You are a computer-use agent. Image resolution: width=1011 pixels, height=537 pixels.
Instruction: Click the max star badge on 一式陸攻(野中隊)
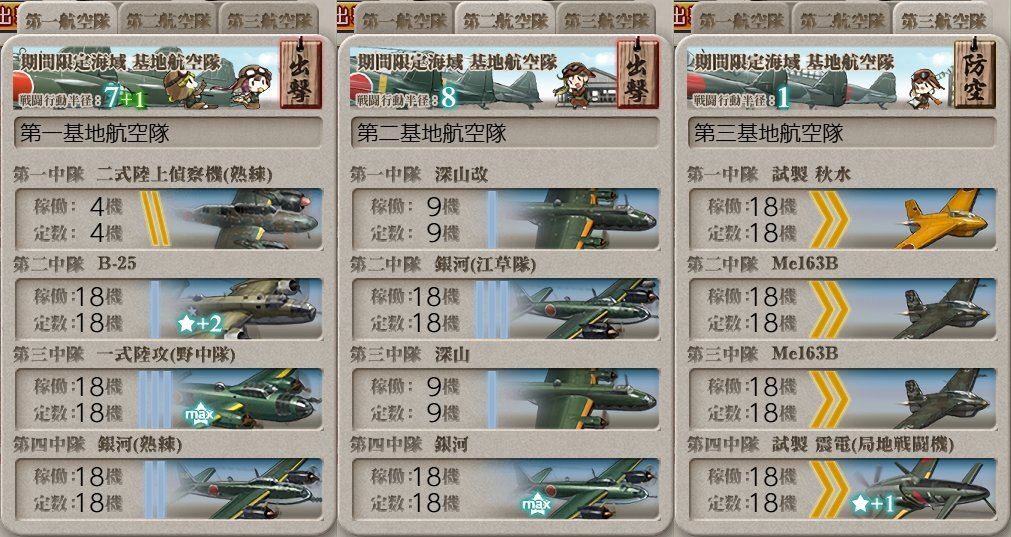tap(199, 414)
